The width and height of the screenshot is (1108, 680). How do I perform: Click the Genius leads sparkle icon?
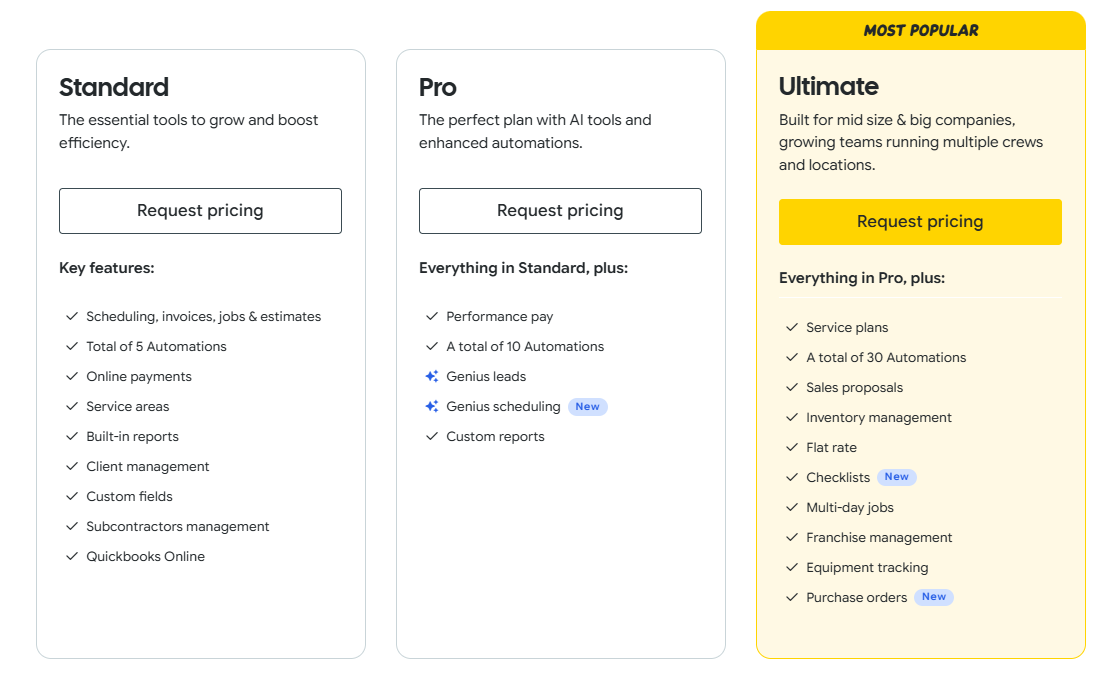432,376
